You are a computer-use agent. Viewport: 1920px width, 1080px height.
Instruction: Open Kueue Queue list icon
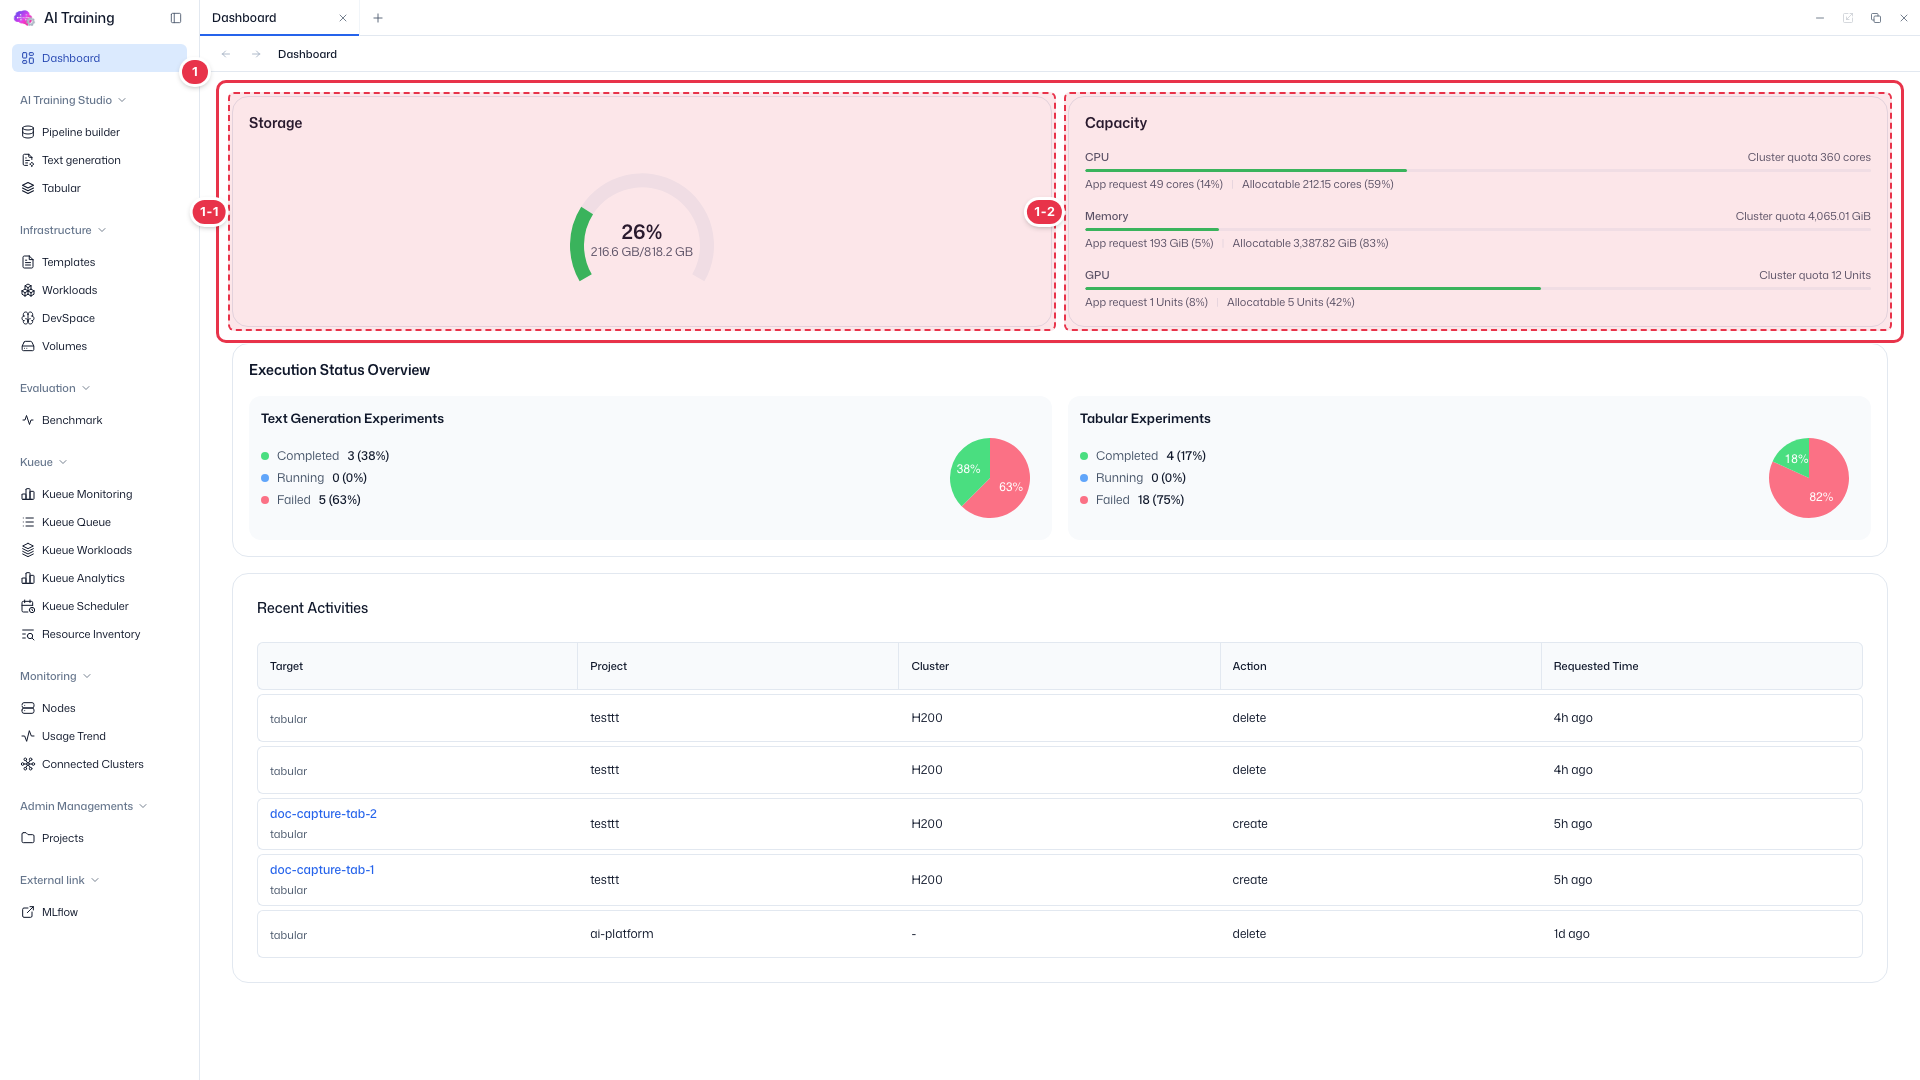28,522
